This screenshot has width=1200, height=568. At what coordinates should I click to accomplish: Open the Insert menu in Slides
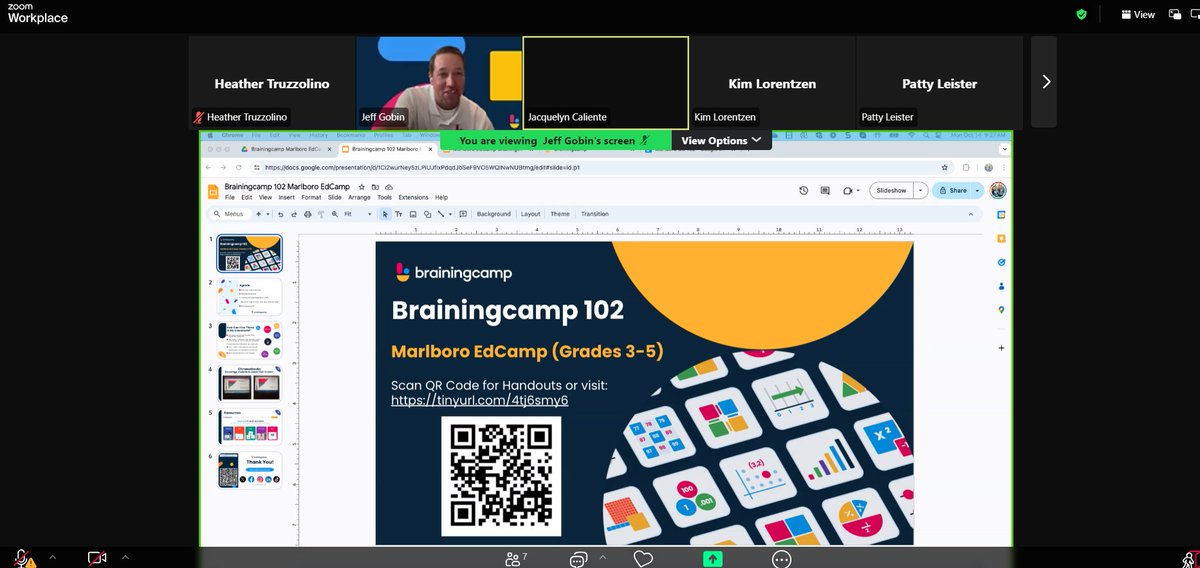click(286, 198)
